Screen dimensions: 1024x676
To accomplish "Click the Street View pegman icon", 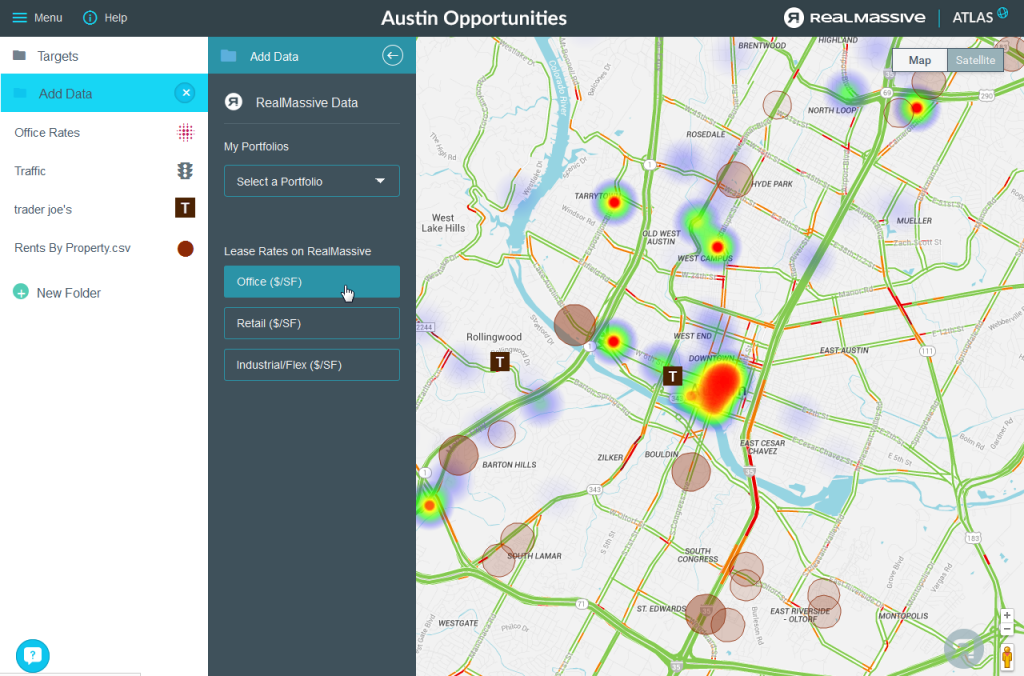I will pos(1006,656).
